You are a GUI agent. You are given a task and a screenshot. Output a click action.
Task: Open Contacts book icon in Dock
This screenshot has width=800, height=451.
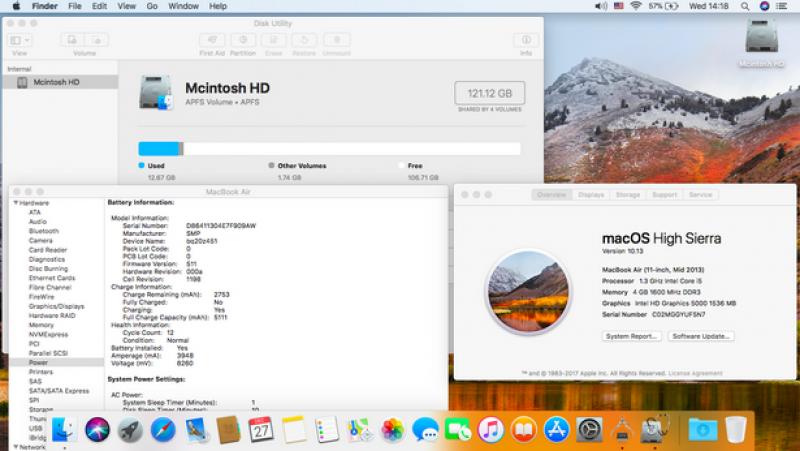[x=228, y=430]
